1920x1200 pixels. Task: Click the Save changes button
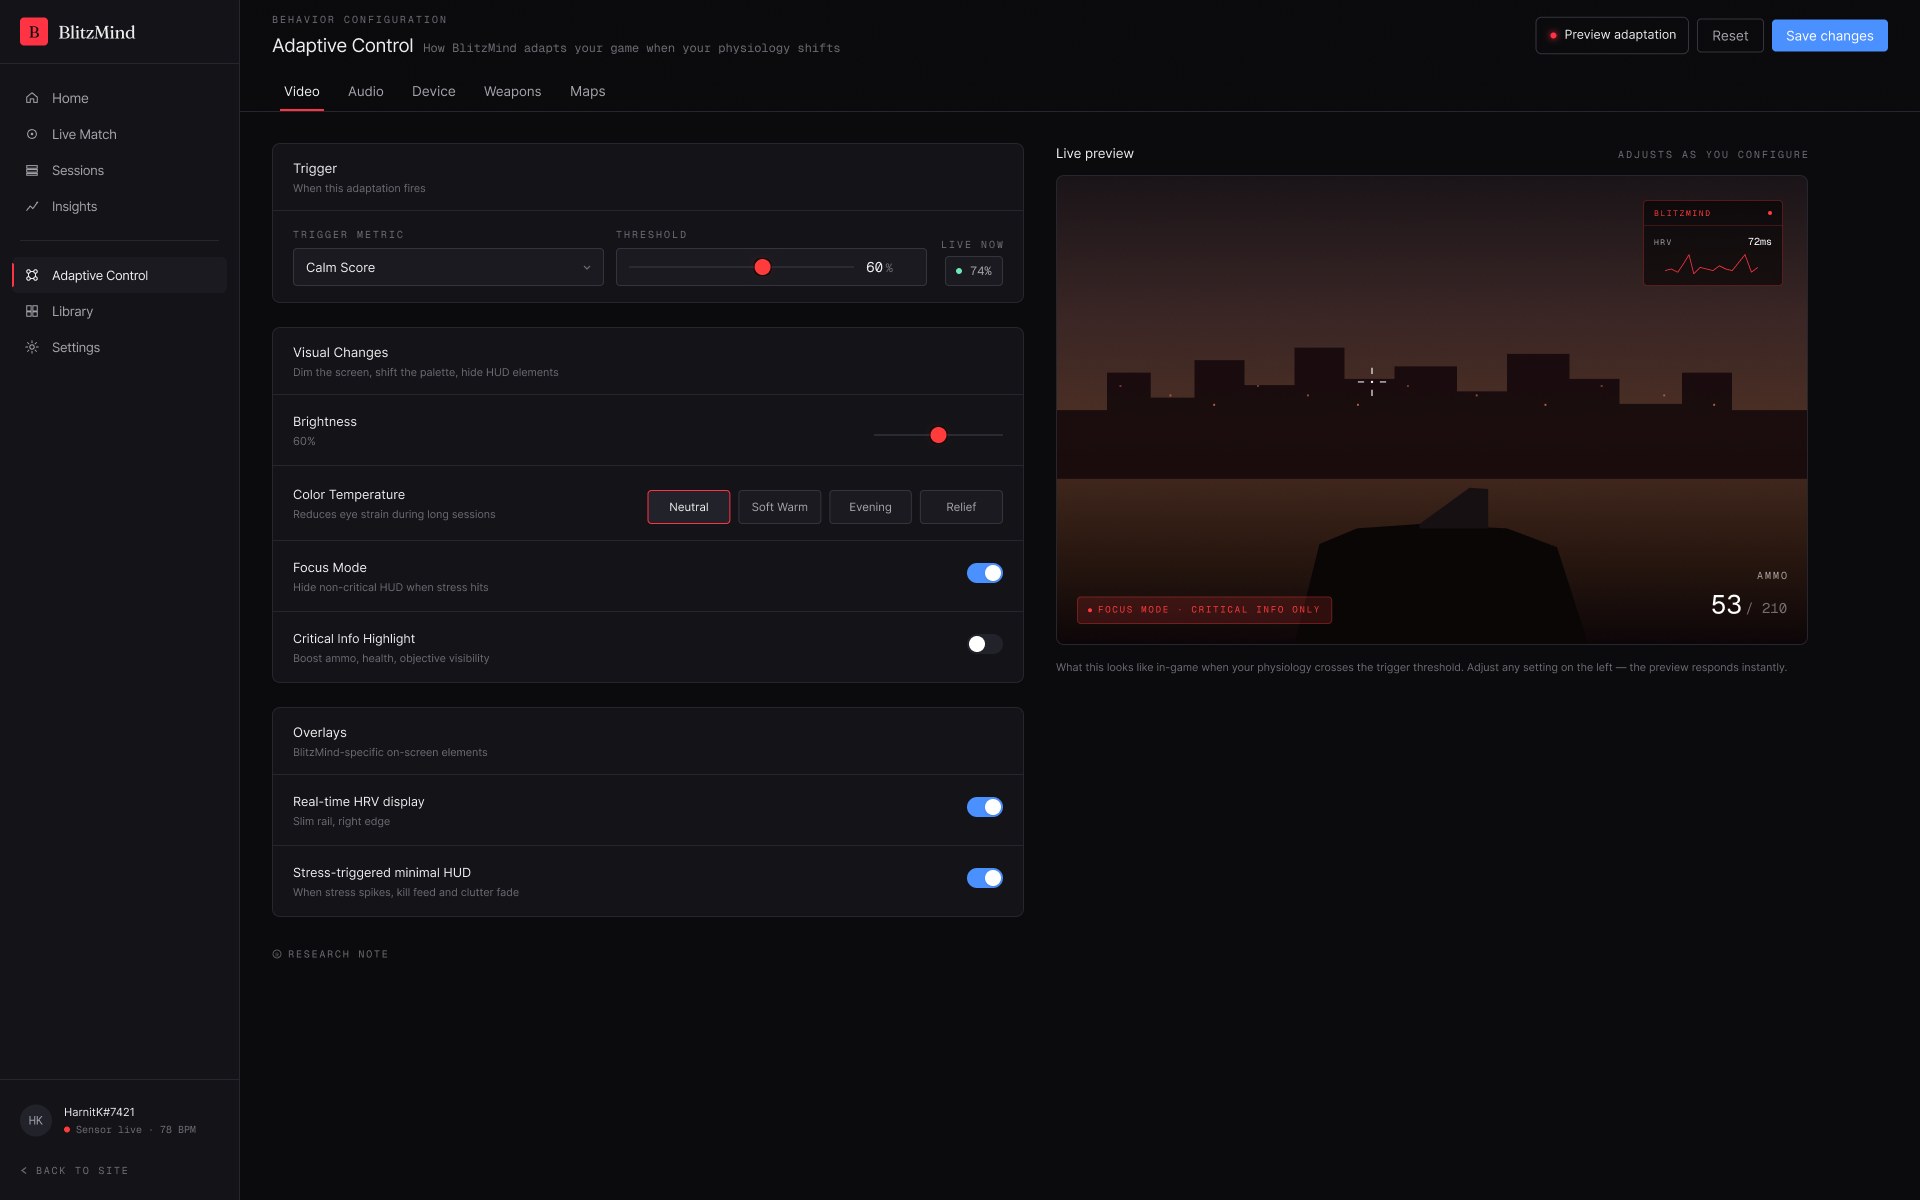[1830, 35]
